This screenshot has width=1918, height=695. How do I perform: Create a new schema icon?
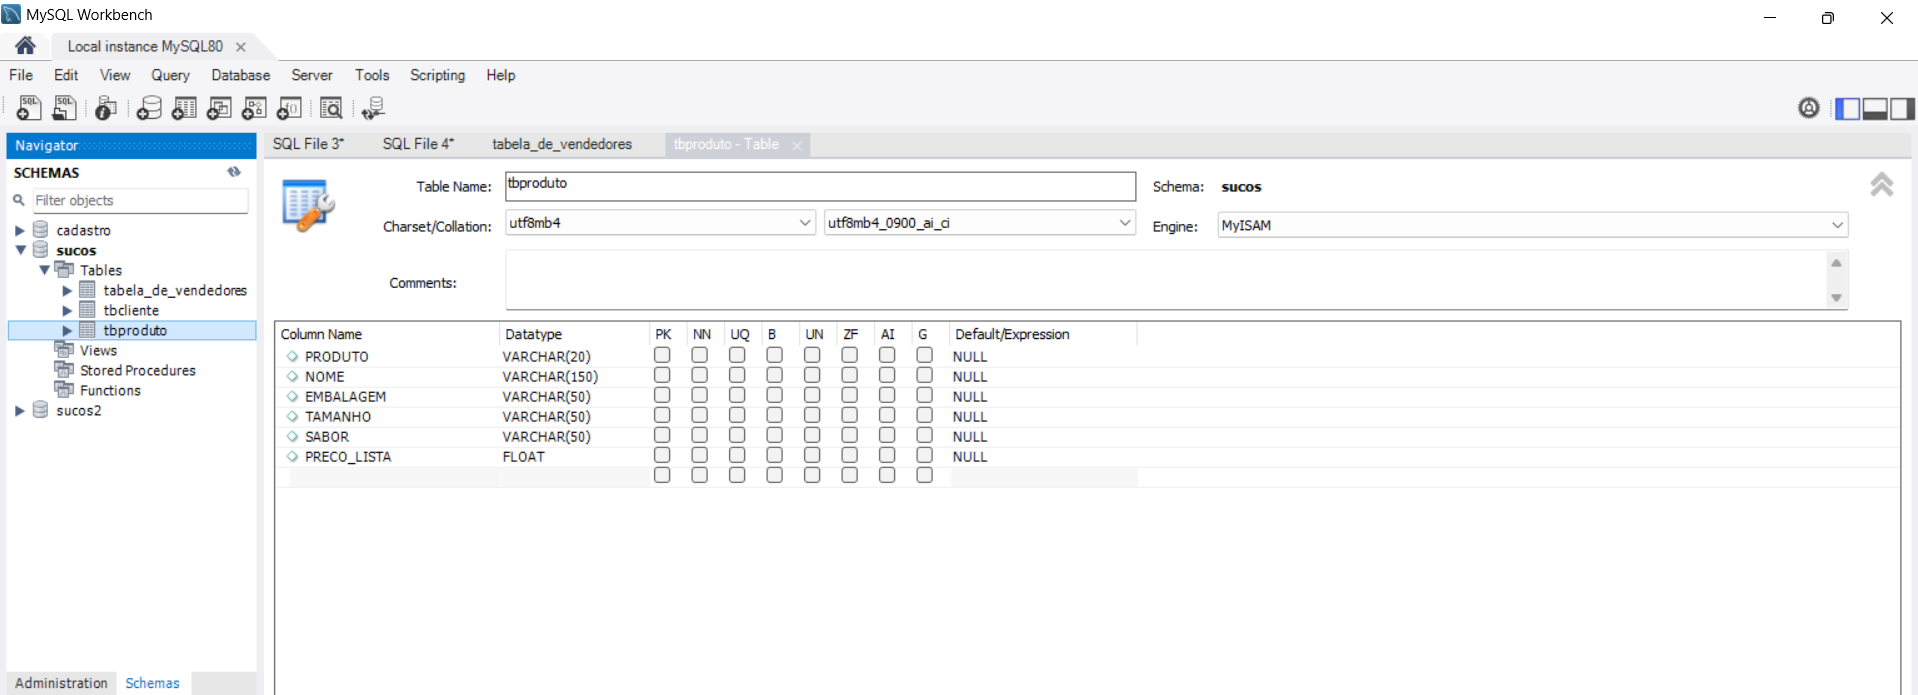point(149,108)
